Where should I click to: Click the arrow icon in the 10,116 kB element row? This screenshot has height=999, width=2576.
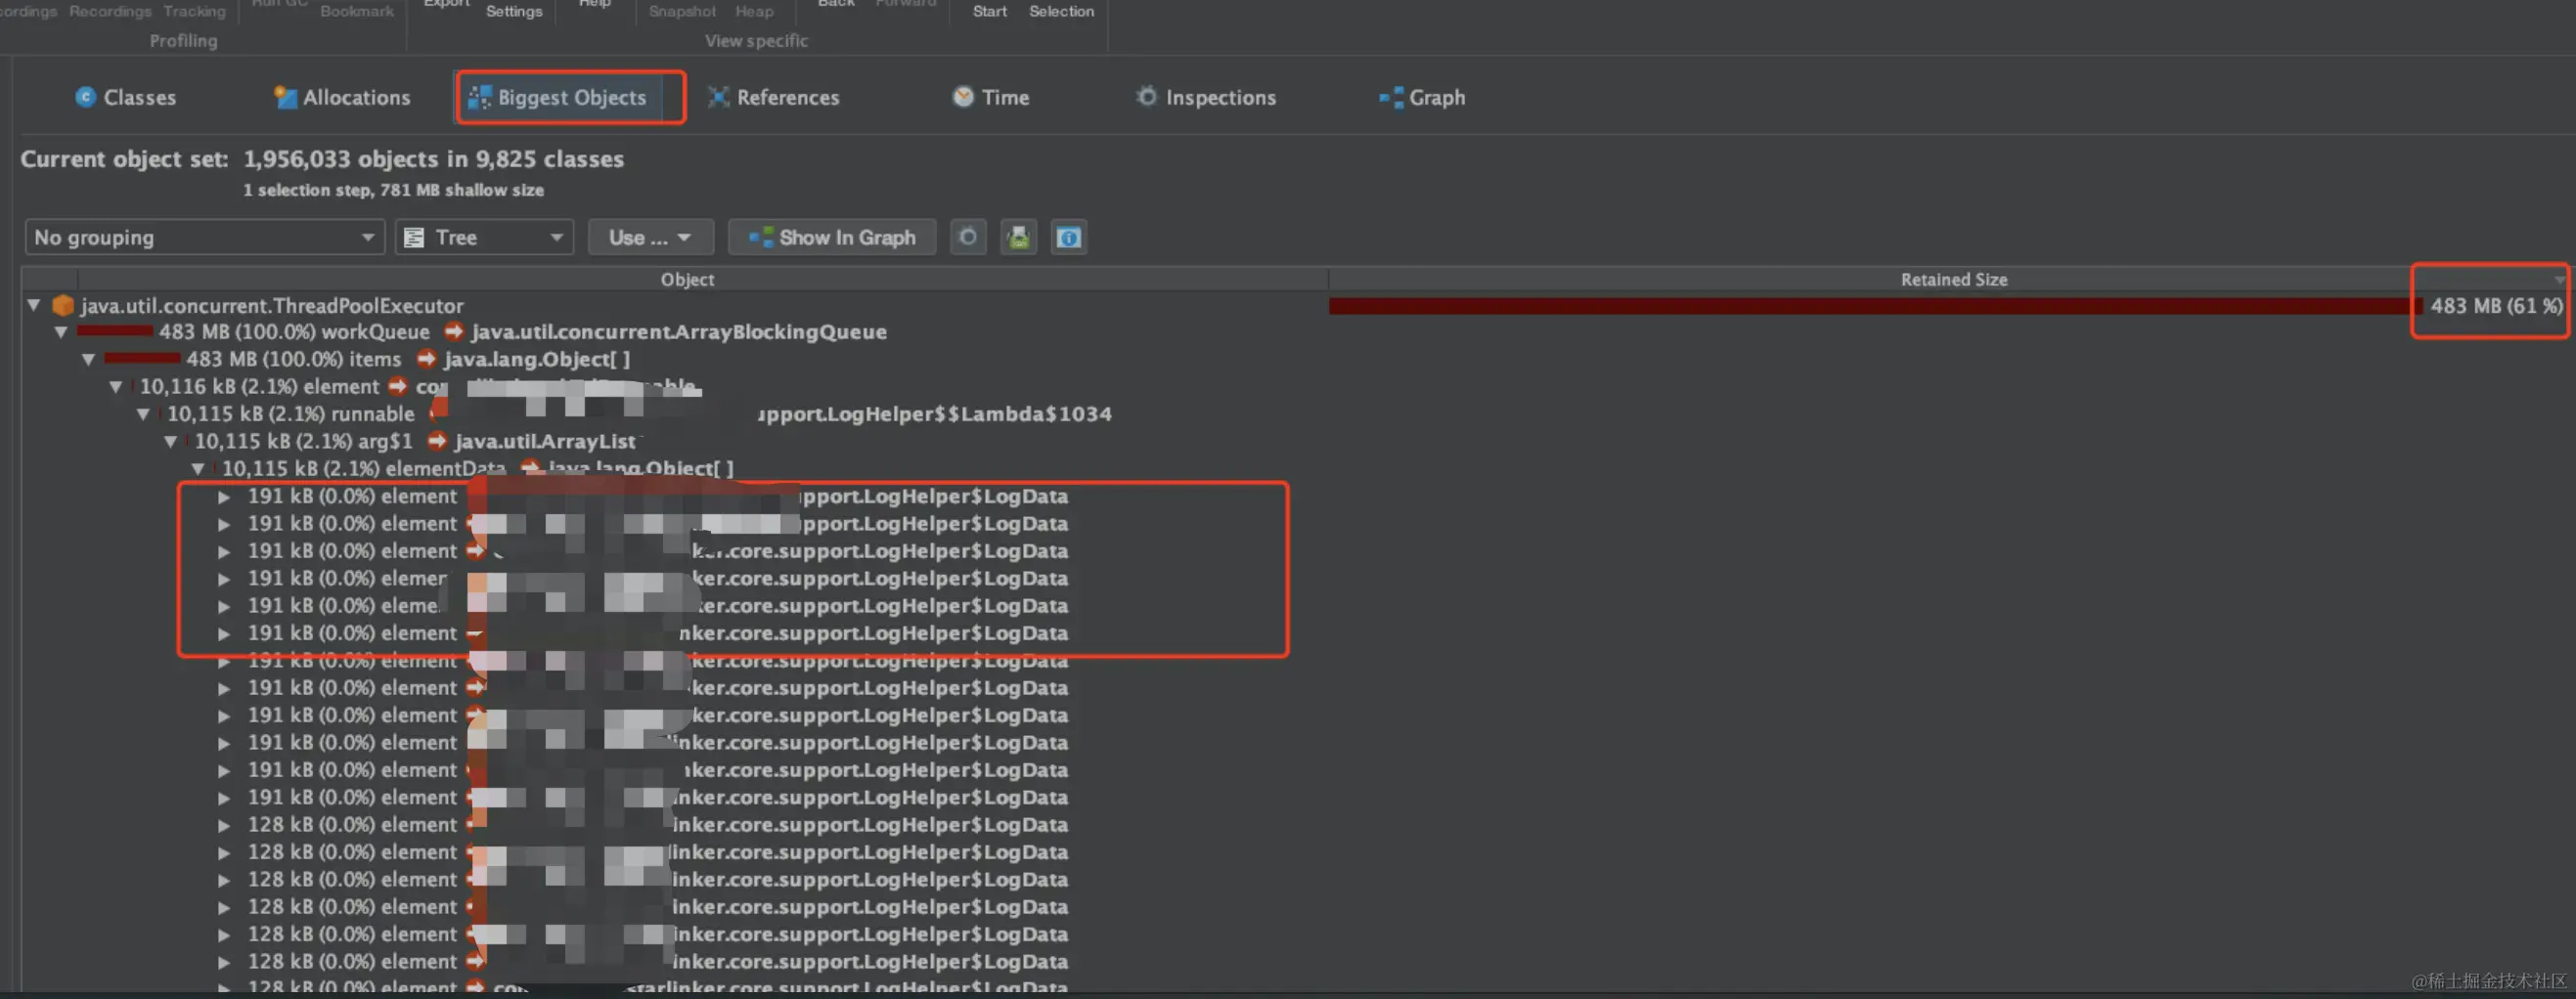[398, 386]
